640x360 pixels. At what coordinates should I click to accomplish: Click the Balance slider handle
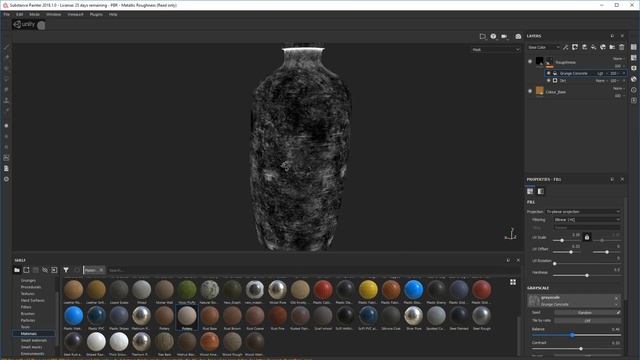coord(572,335)
